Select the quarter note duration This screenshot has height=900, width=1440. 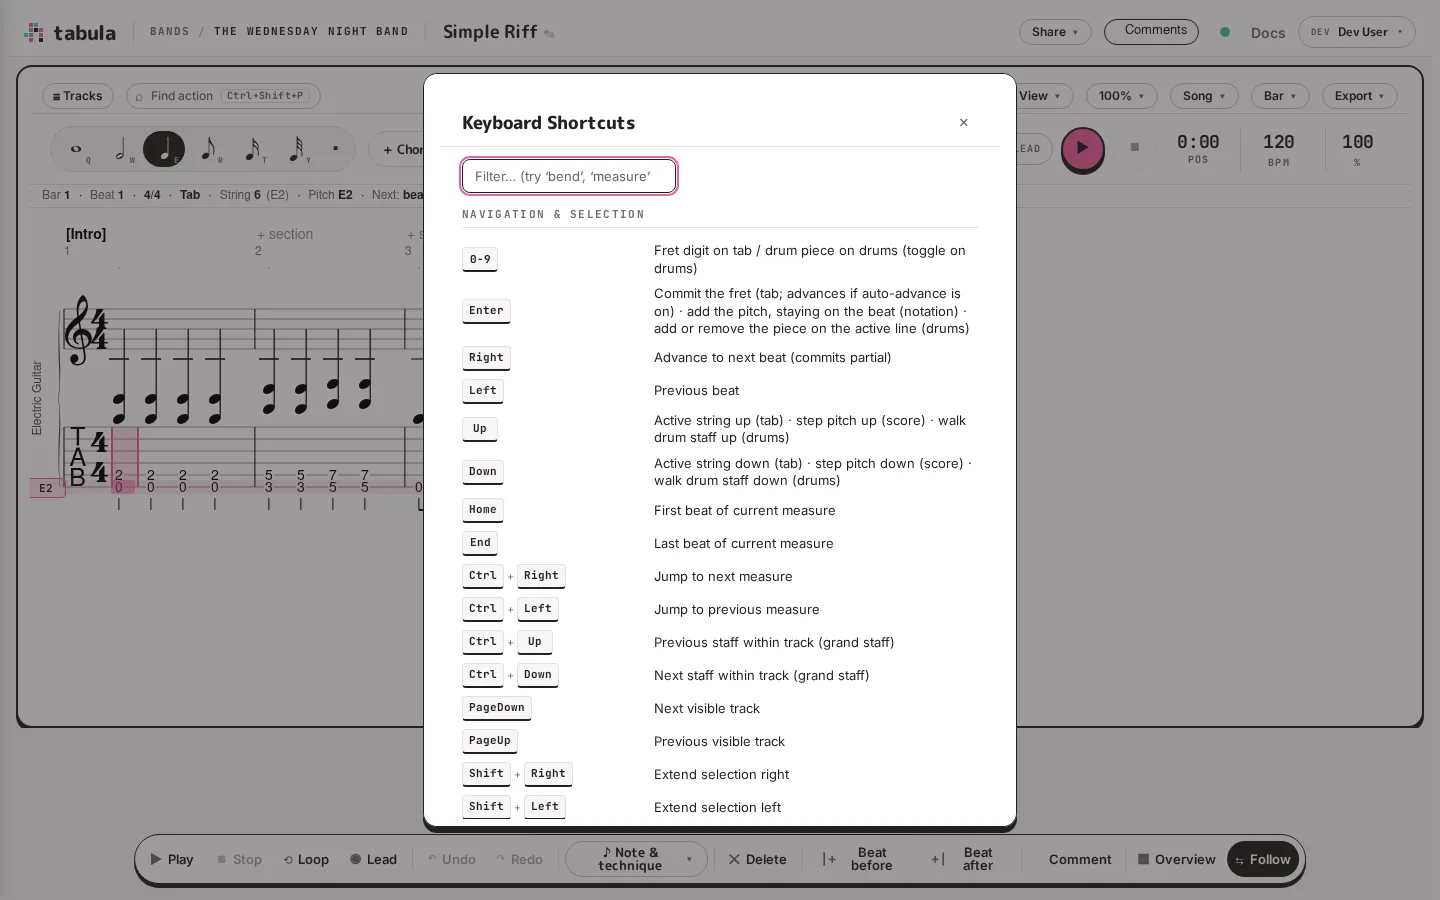point(164,149)
